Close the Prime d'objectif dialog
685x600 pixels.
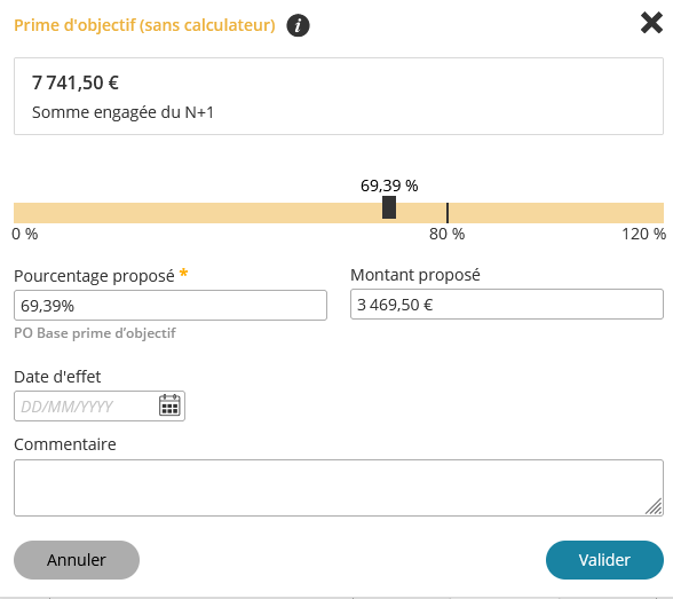(x=652, y=23)
